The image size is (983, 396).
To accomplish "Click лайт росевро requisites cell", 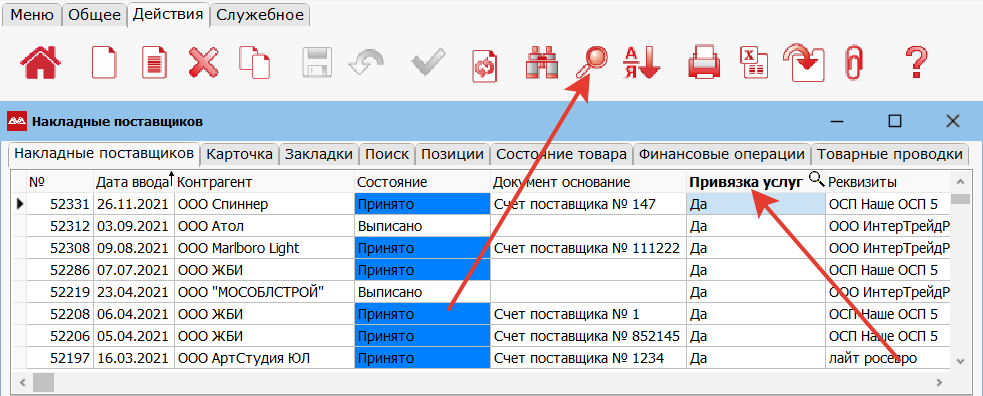I will click(888, 358).
